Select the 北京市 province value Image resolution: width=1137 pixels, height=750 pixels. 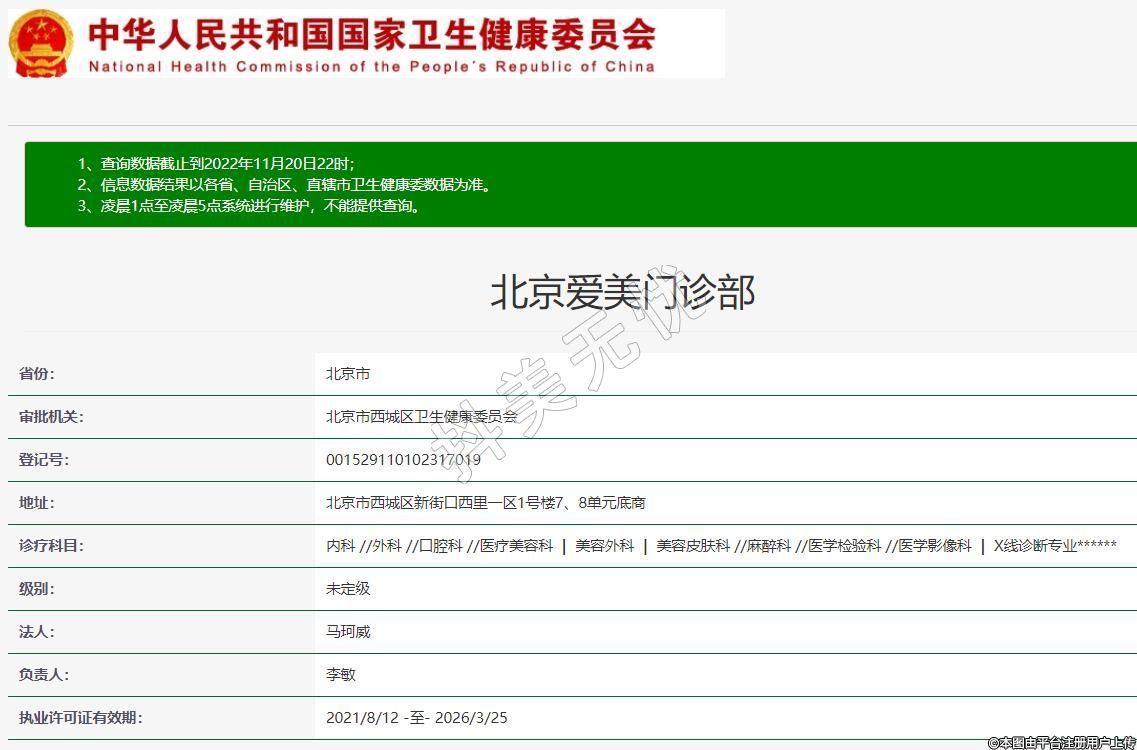348,374
